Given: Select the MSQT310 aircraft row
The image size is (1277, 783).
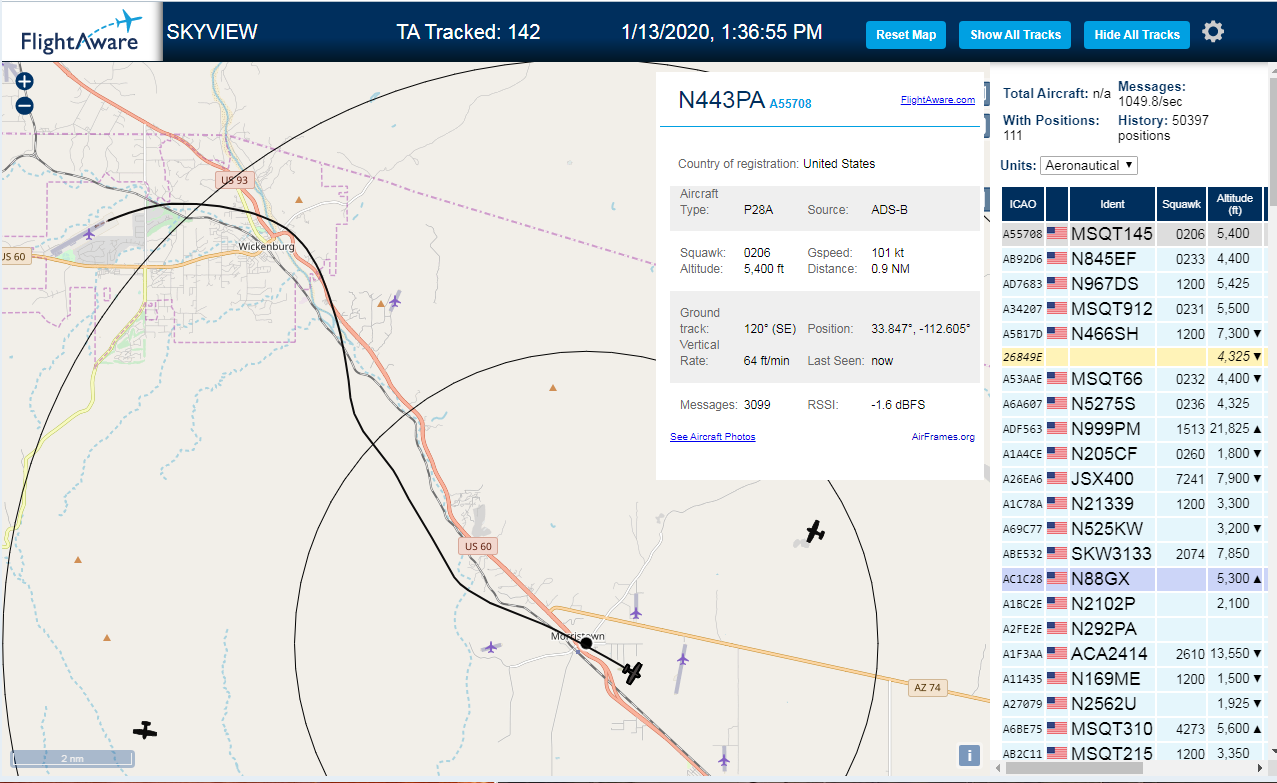Looking at the screenshot, I should (1134, 729).
